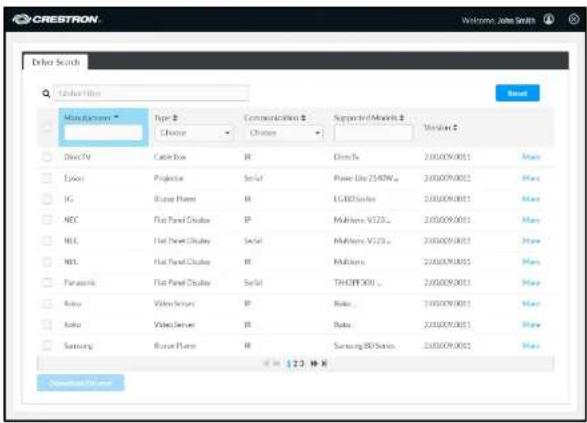Open the Type filter Choose dropdown
Viewport: 587px width, 423px height.
[x=194, y=133]
